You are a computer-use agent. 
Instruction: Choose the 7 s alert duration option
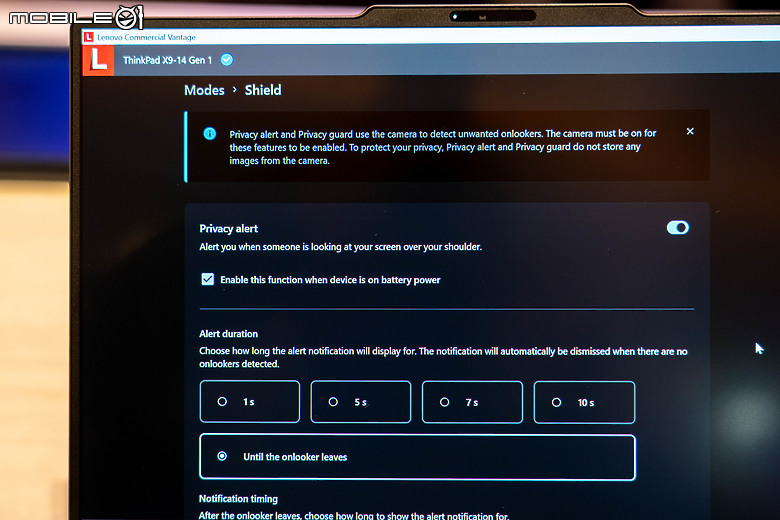click(x=472, y=402)
